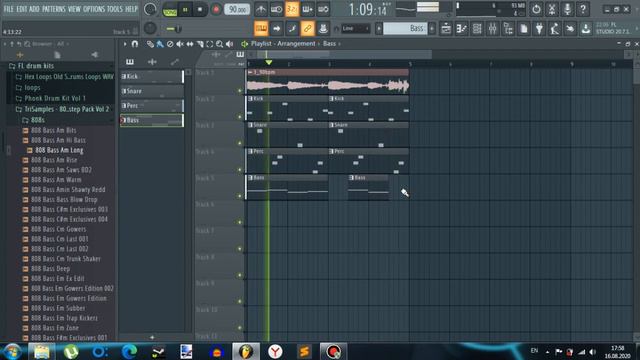The height and width of the screenshot is (360, 640).
Task: Click the render/save download icon
Action: pyautogui.click(x=586, y=29)
